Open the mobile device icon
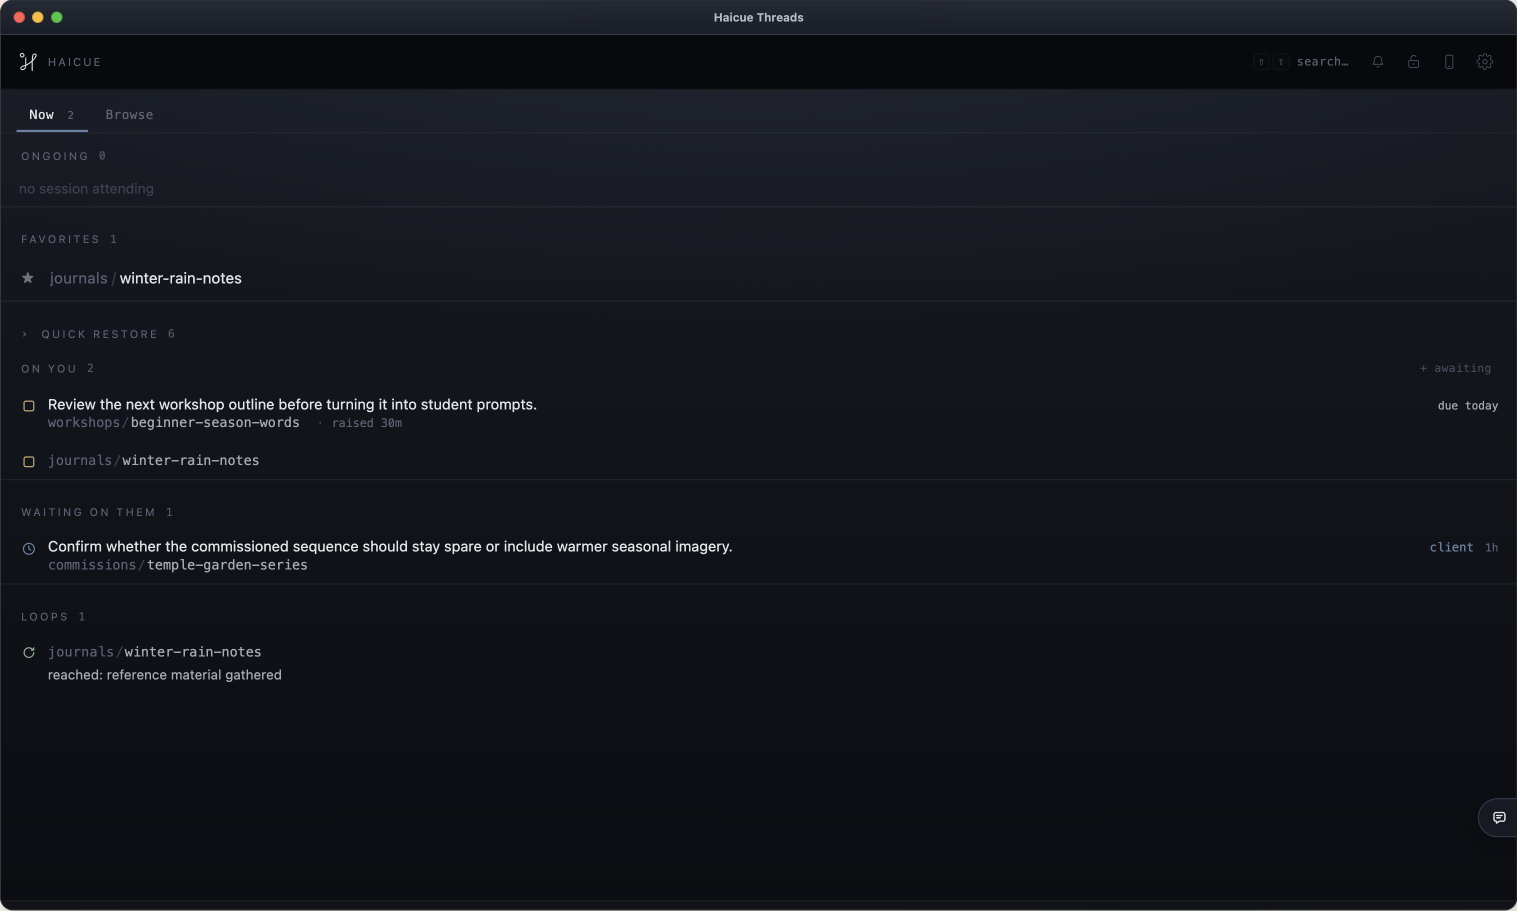The image size is (1517, 911). [1449, 62]
